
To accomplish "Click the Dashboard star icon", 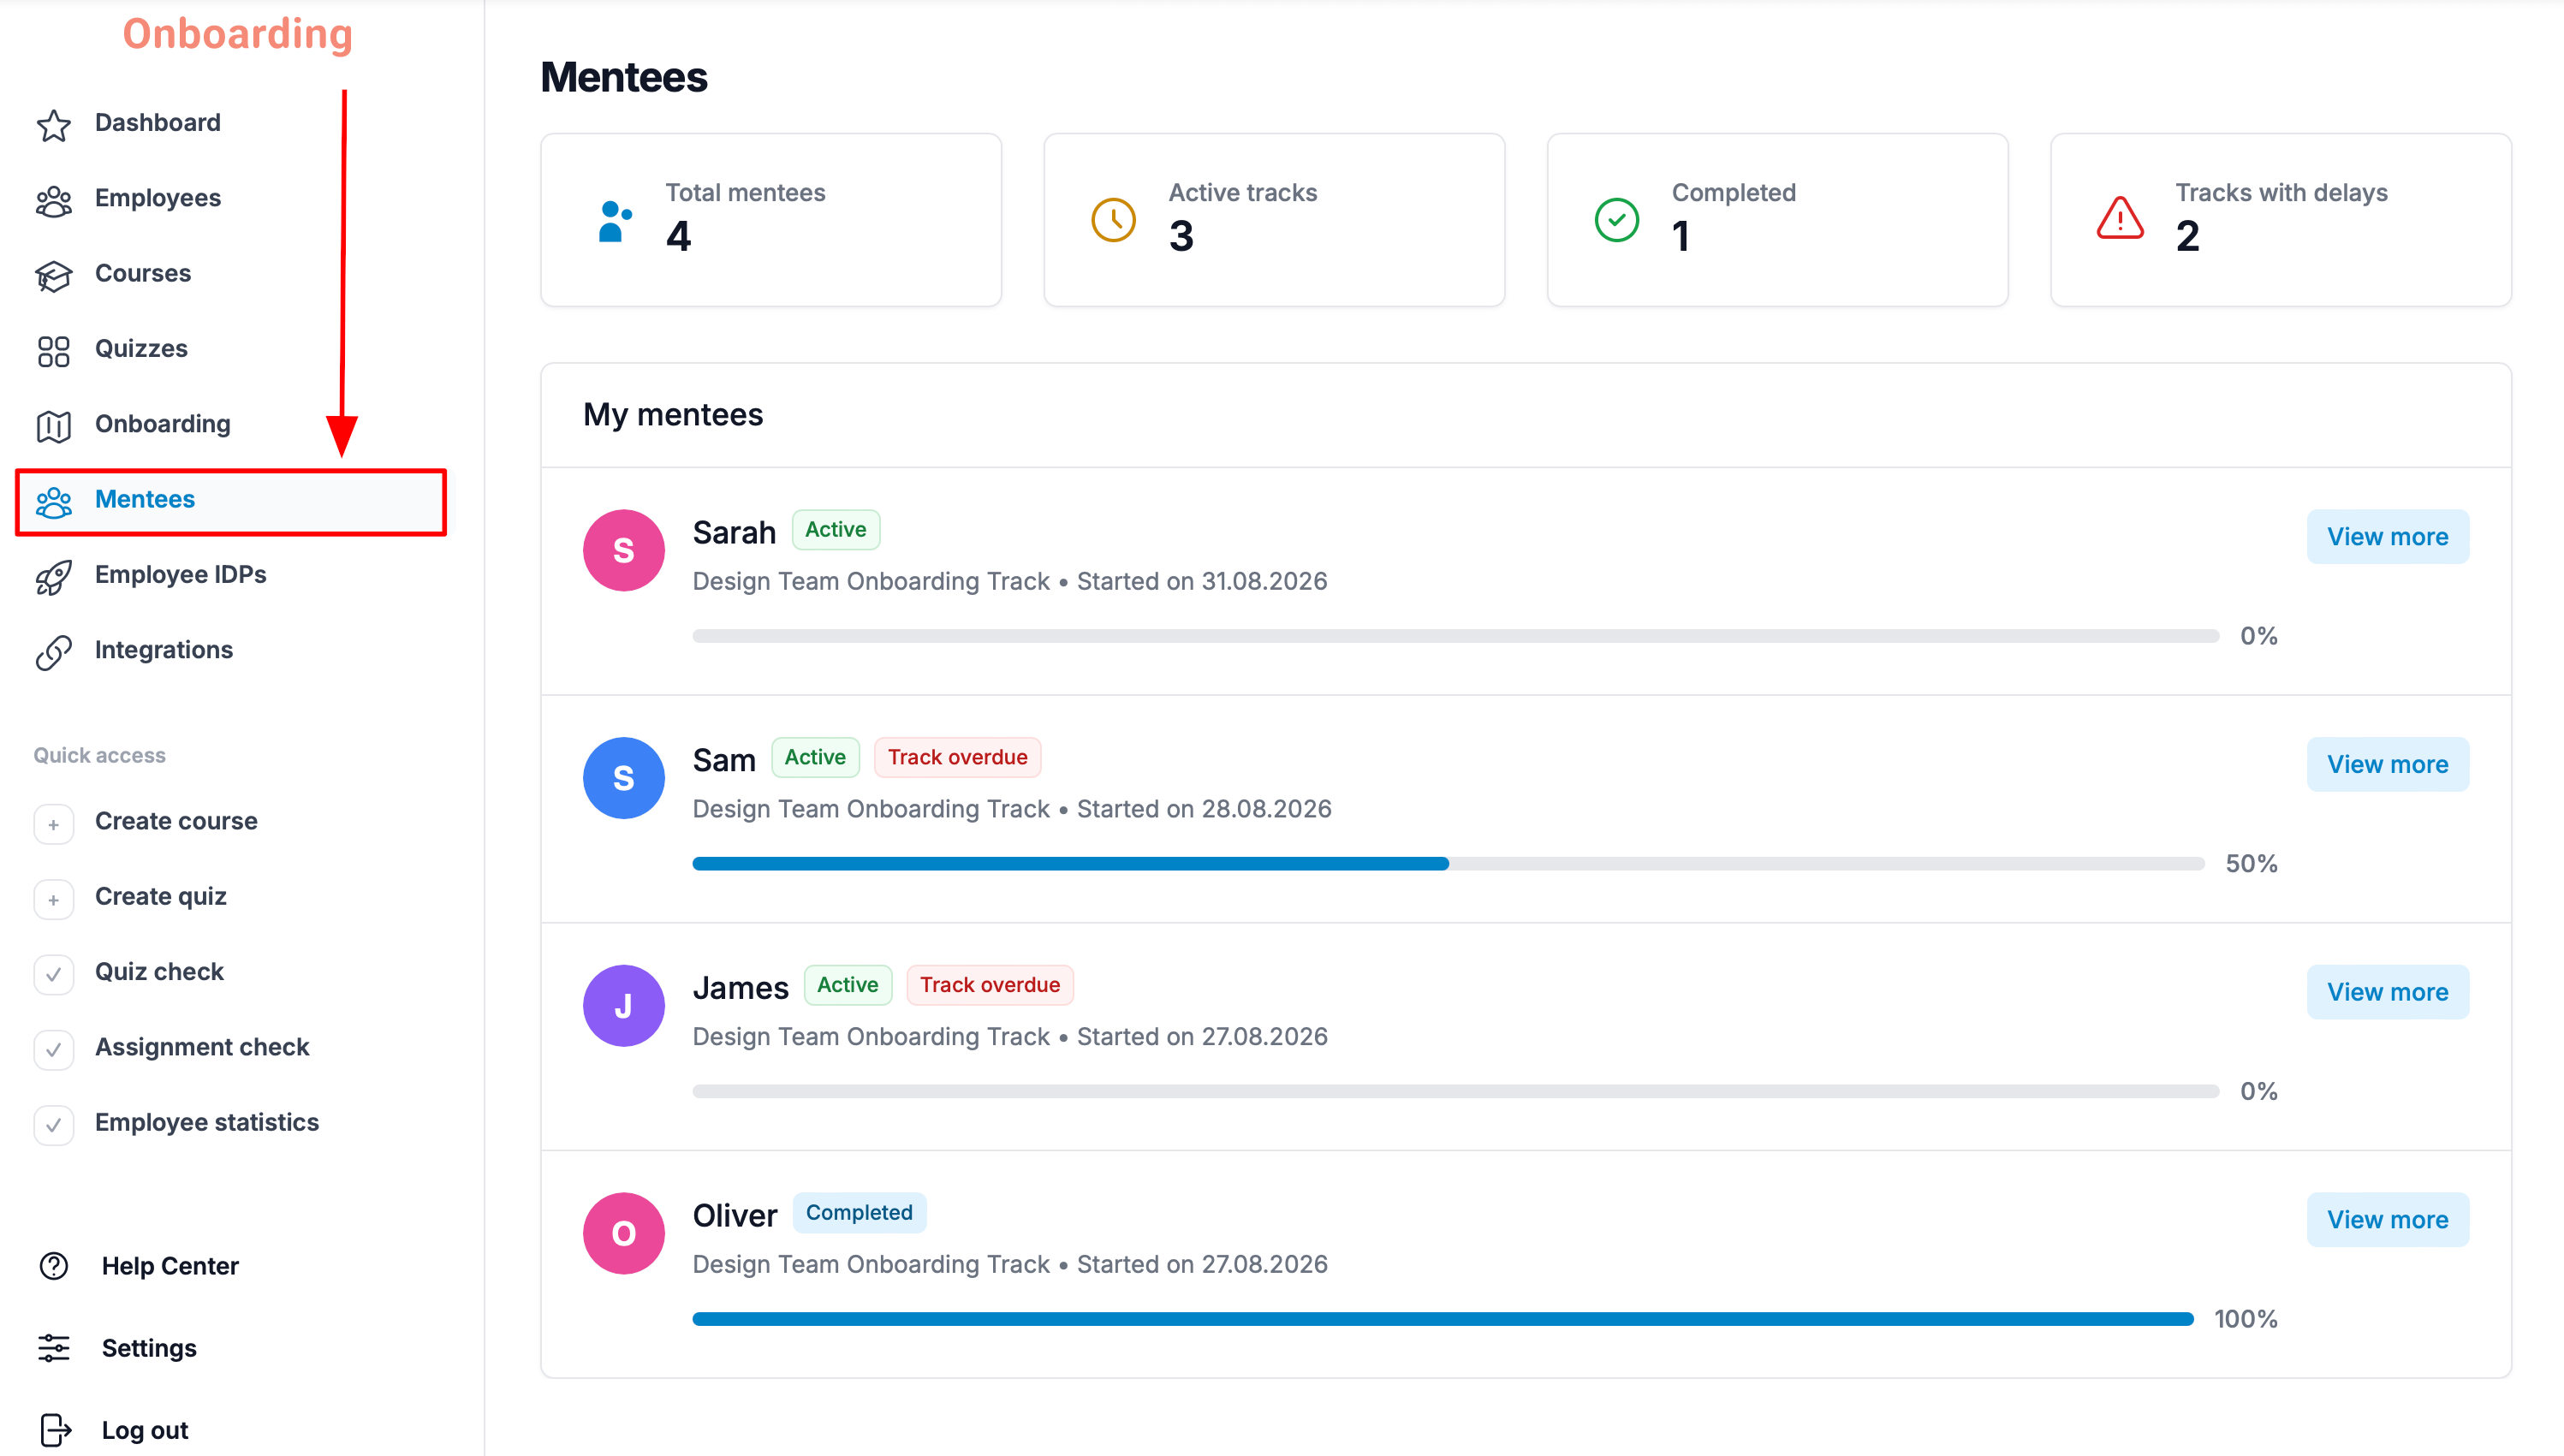I will pos(54,124).
